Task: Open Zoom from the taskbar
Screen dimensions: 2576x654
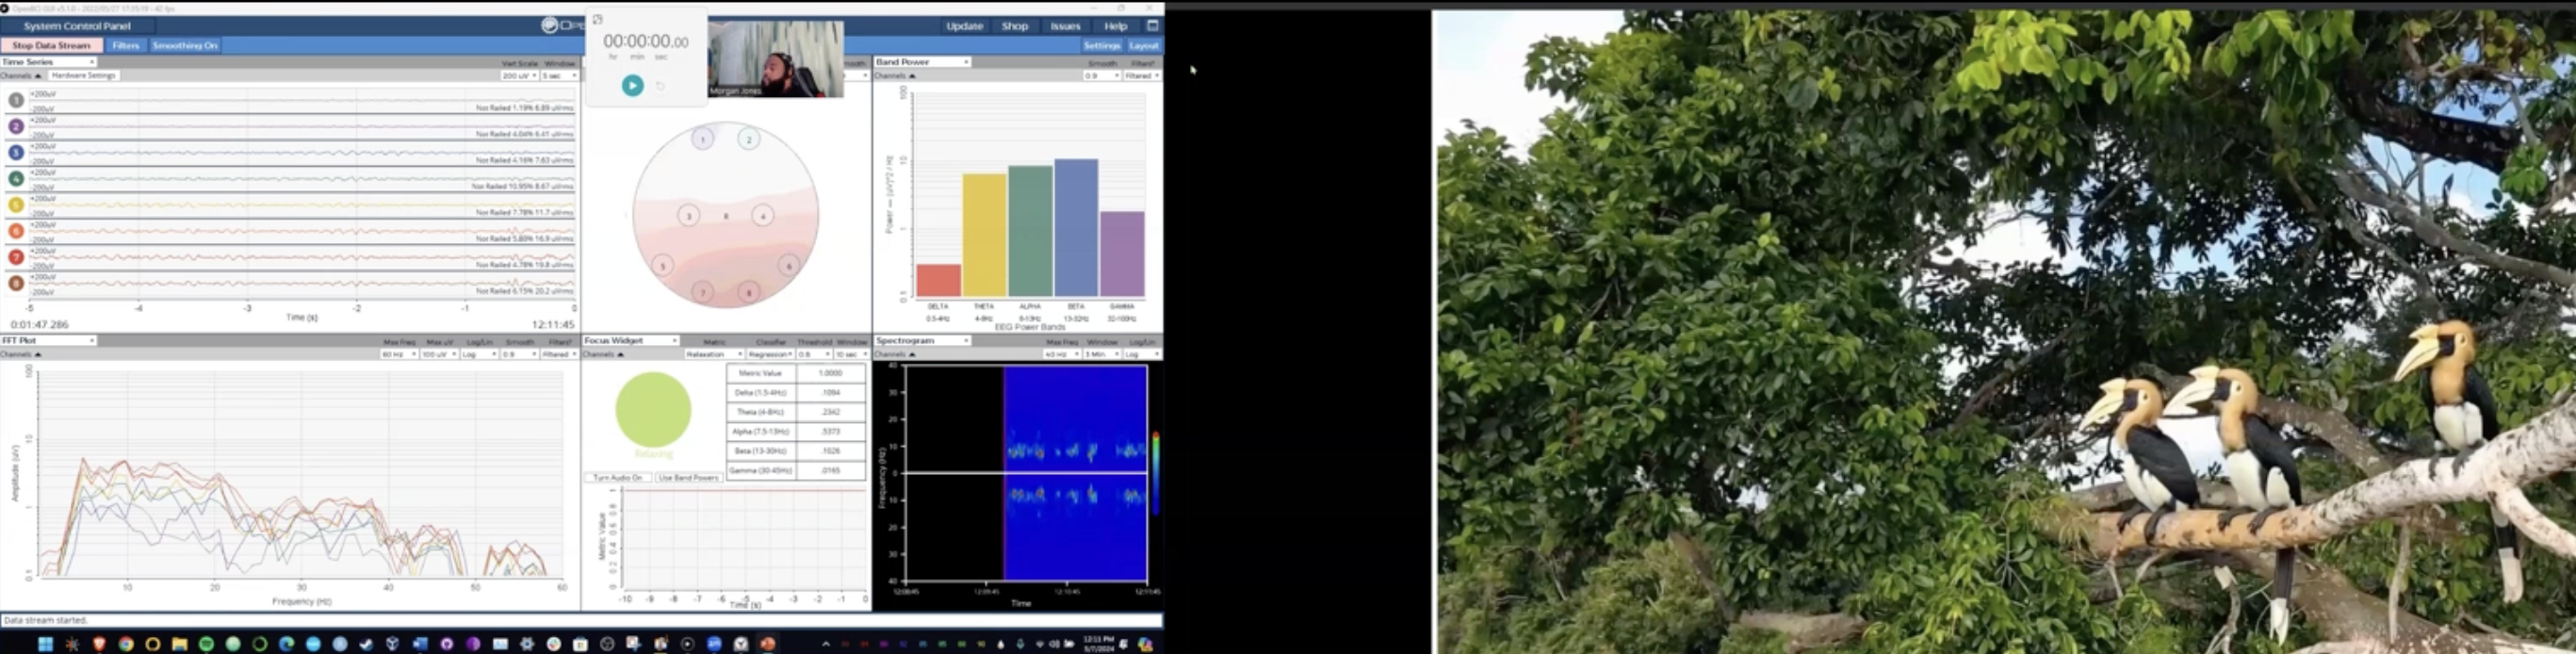Action: 714,644
